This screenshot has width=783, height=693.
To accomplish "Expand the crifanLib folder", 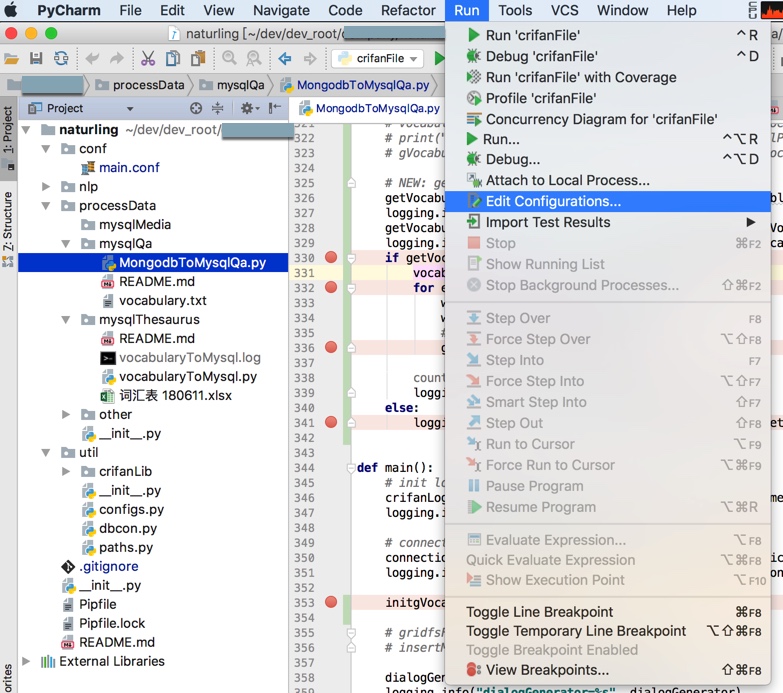I will coord(66,471).
